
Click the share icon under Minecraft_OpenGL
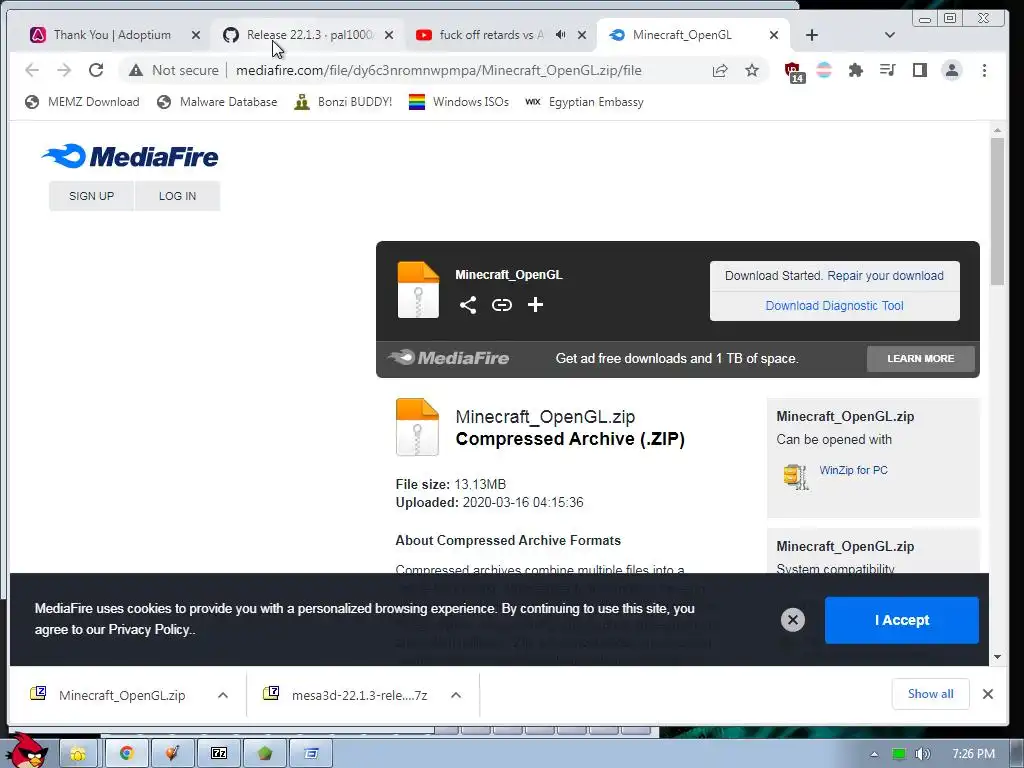tap(468, 305)
